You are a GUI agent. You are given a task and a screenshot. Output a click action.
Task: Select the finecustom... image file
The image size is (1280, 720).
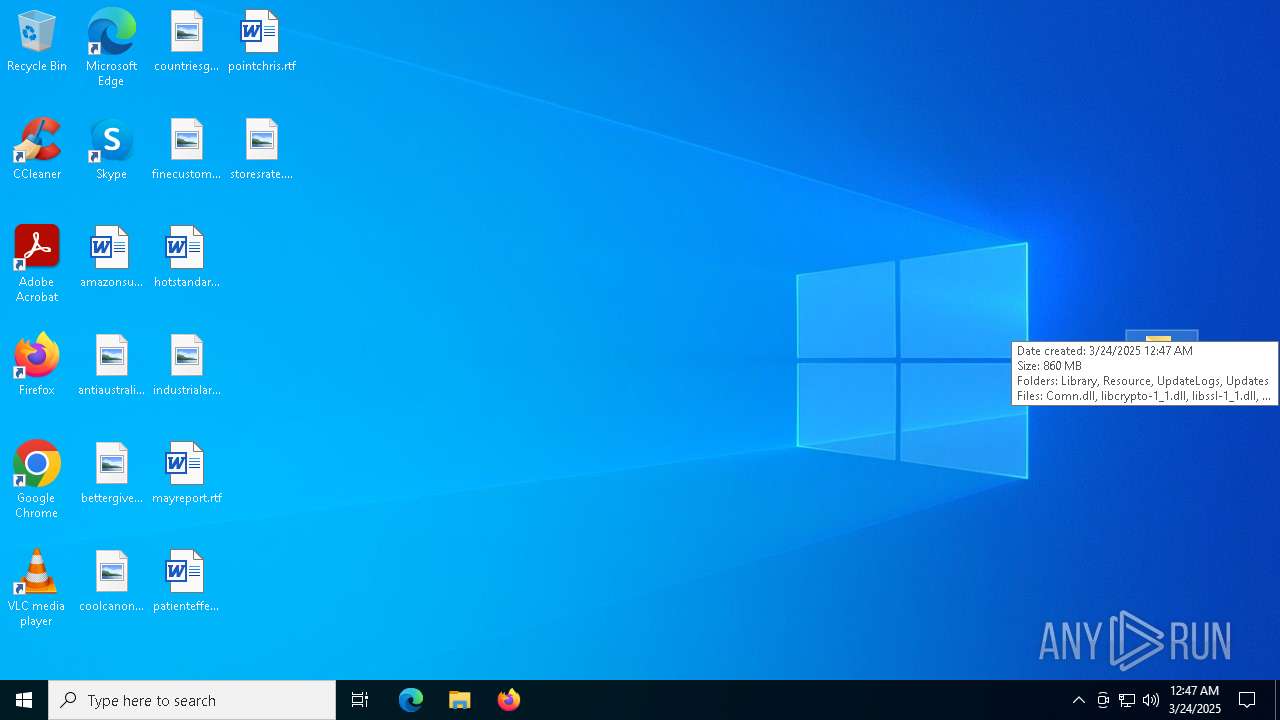click(x=186, y=150)
